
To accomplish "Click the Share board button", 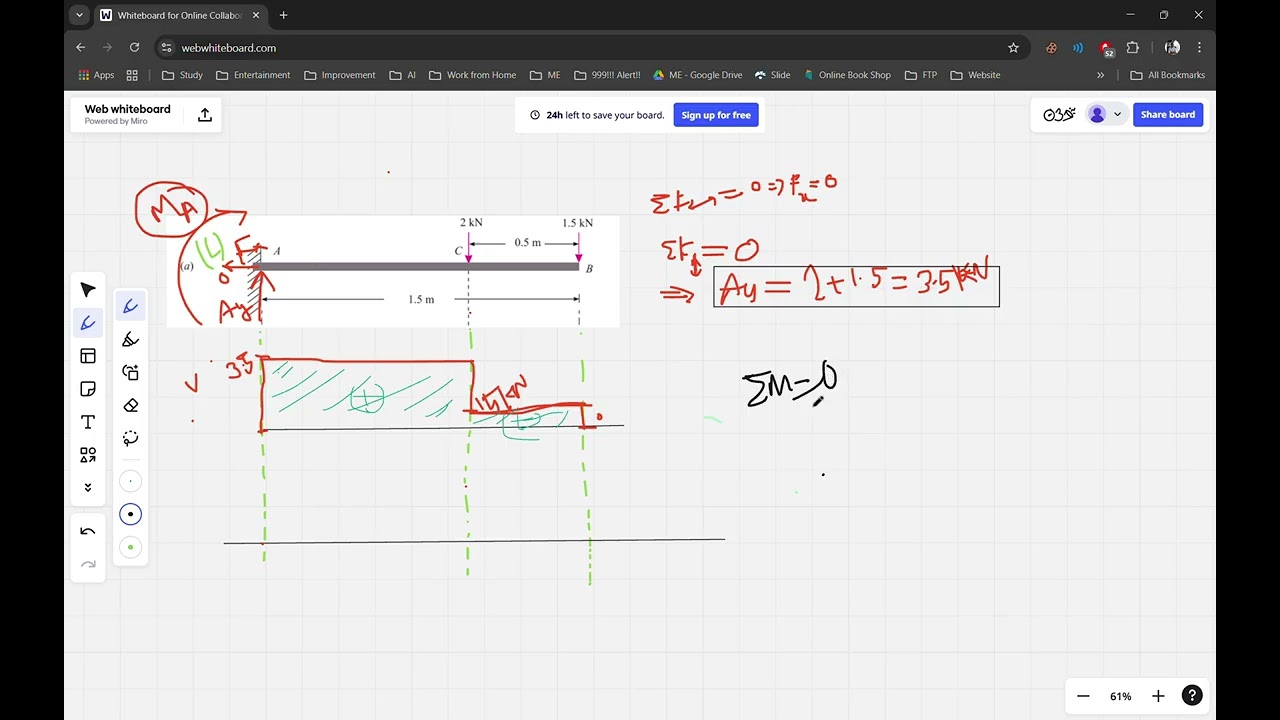I will tap(1168, 115).
